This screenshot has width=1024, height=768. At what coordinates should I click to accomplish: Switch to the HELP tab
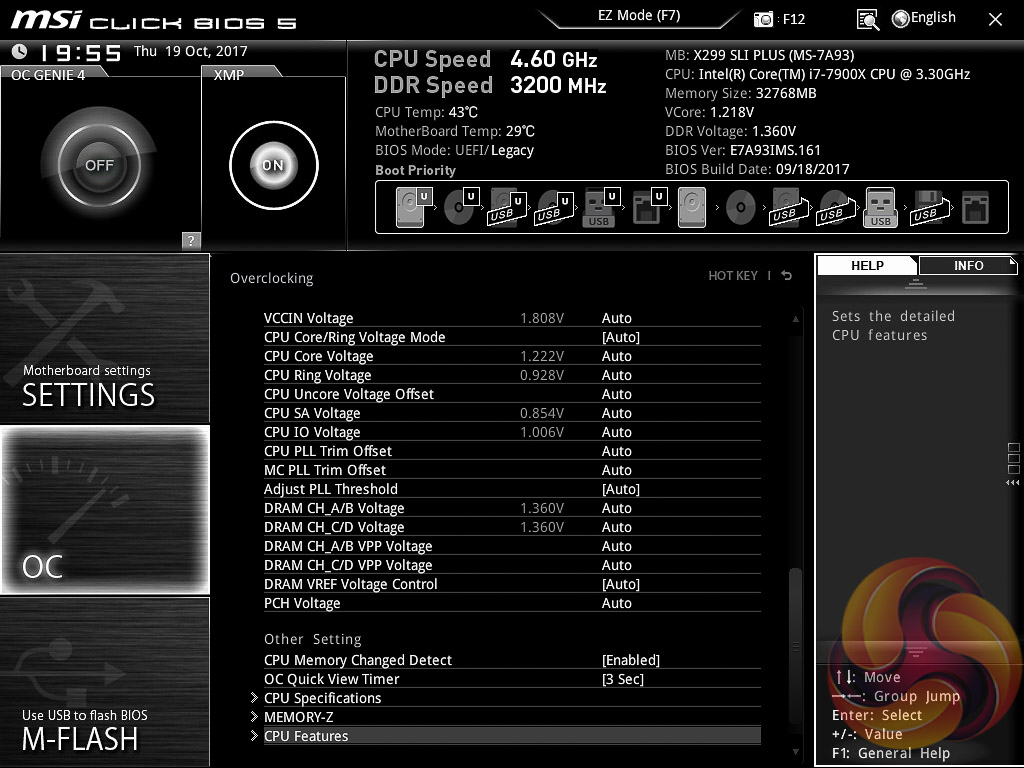(x=867, y=265)
